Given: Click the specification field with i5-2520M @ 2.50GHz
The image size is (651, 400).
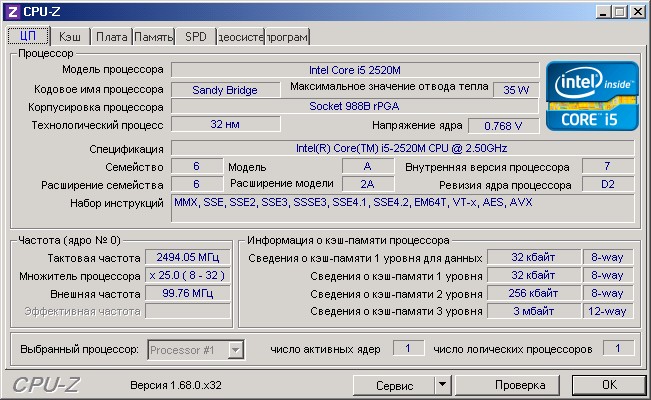Looking at the screenshot, I should click(x=402, y=148).
